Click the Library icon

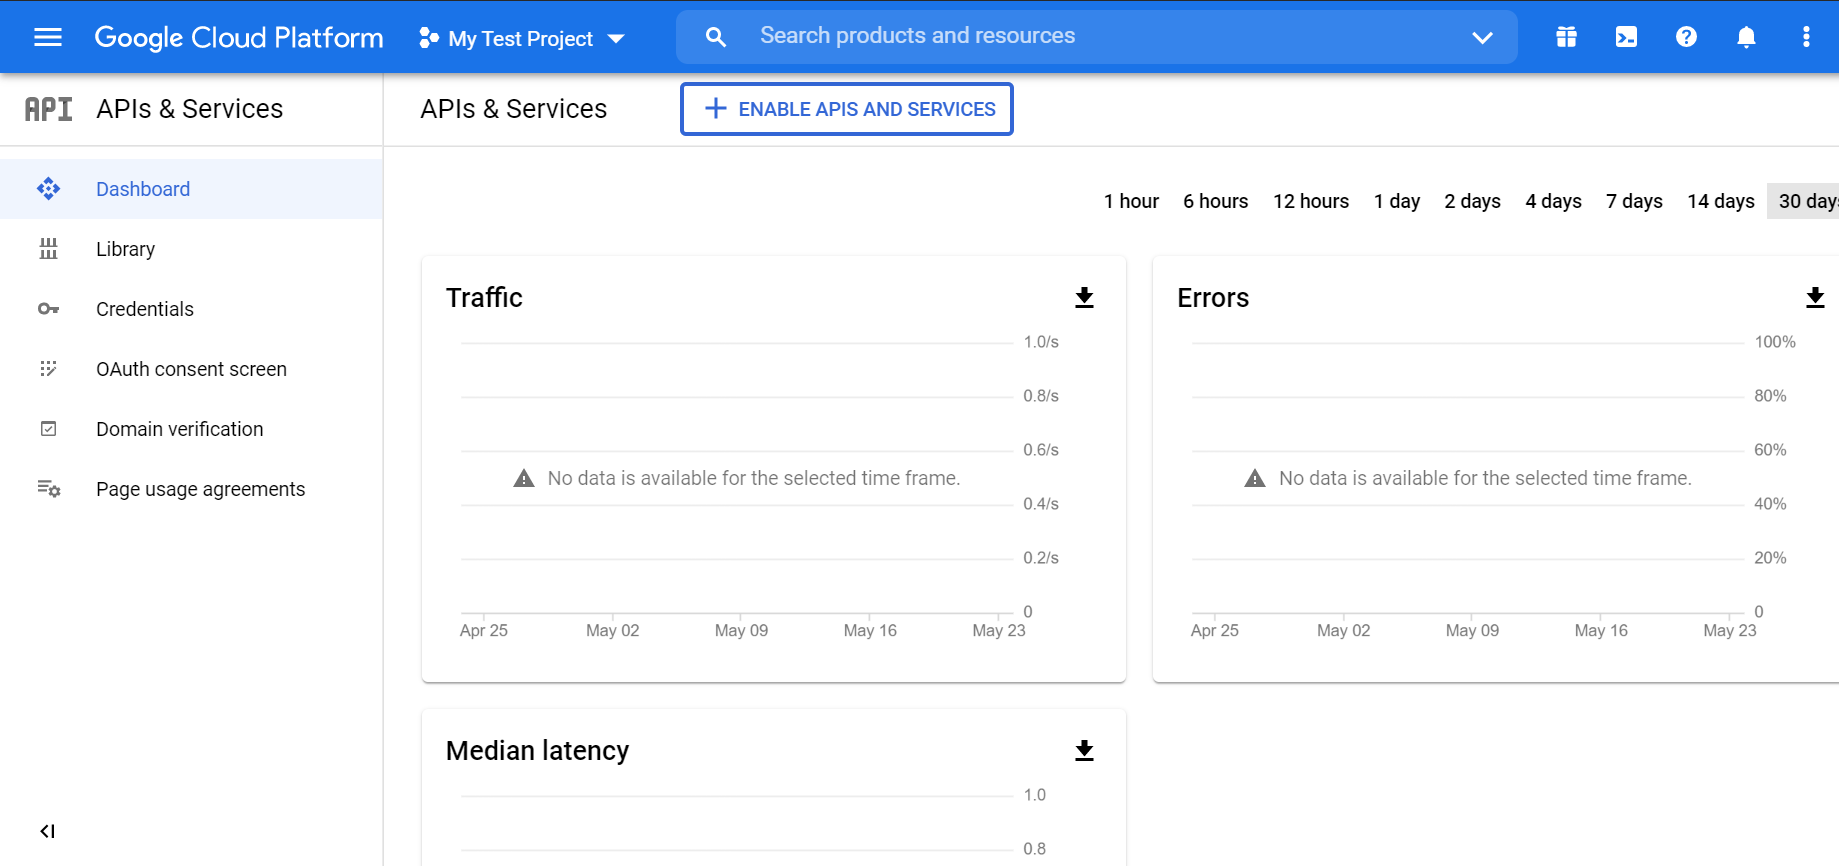48,249
